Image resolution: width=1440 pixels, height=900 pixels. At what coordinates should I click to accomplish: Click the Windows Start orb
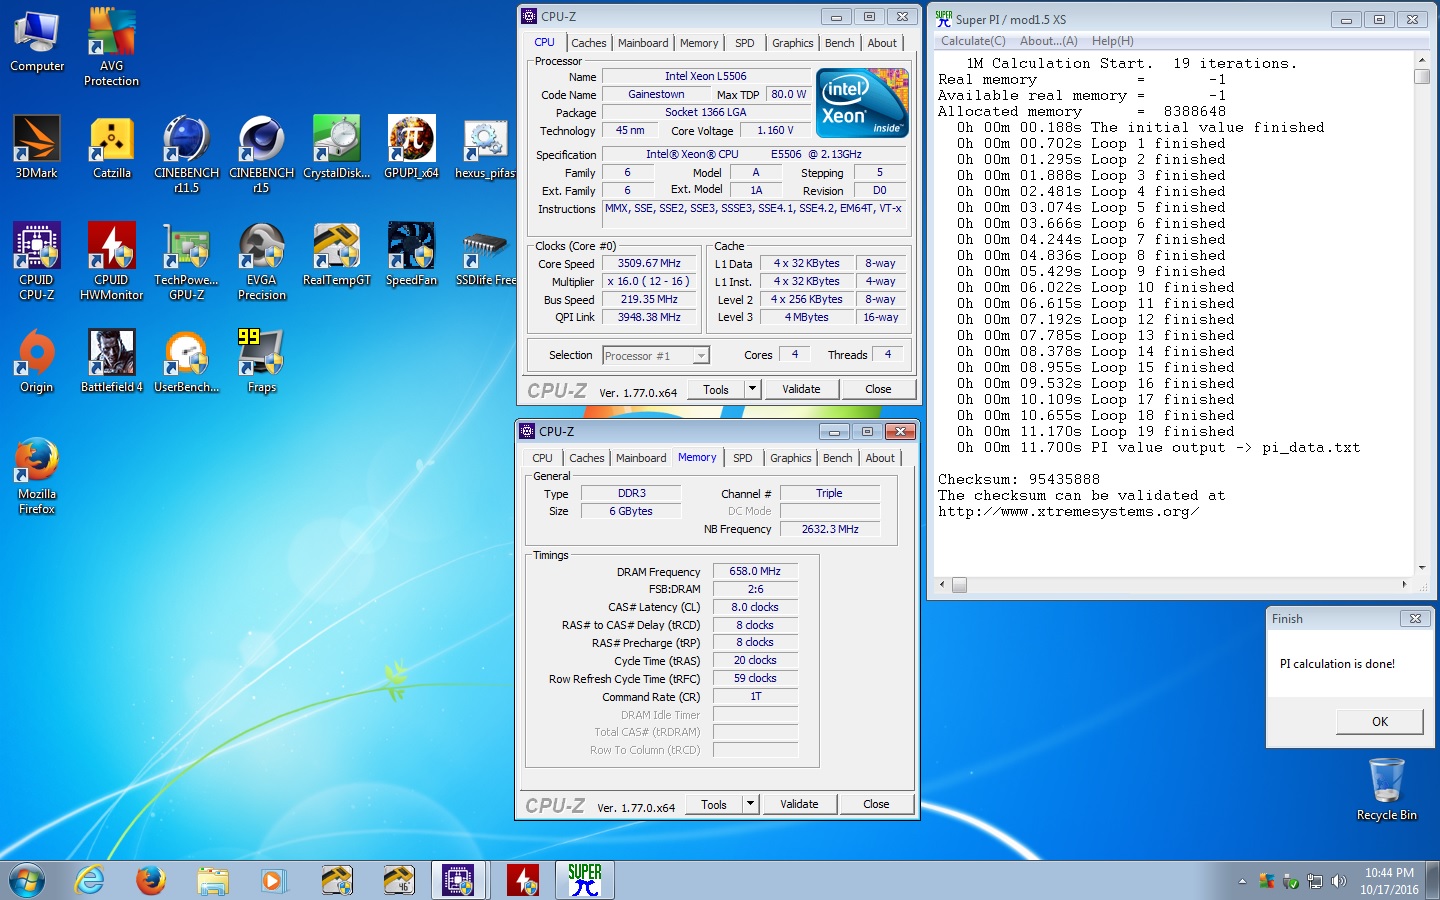(27, 881)
